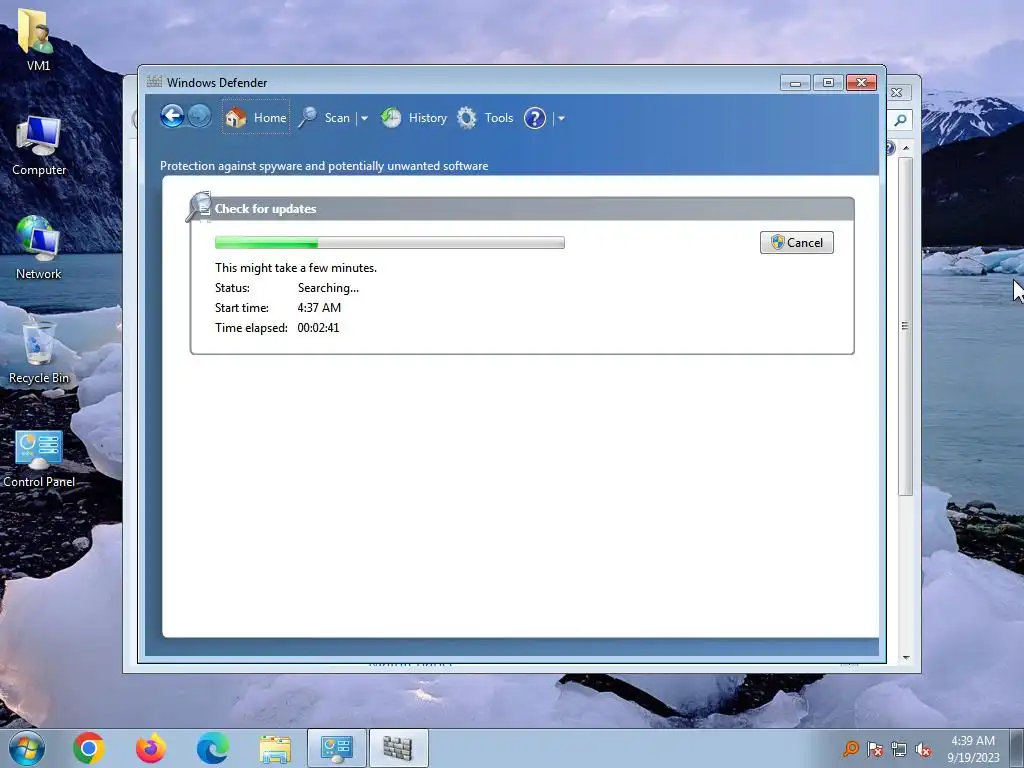Launch Google Chrome from taskbar
This screenshot has height=768, width=1024.
coord(89,748)
